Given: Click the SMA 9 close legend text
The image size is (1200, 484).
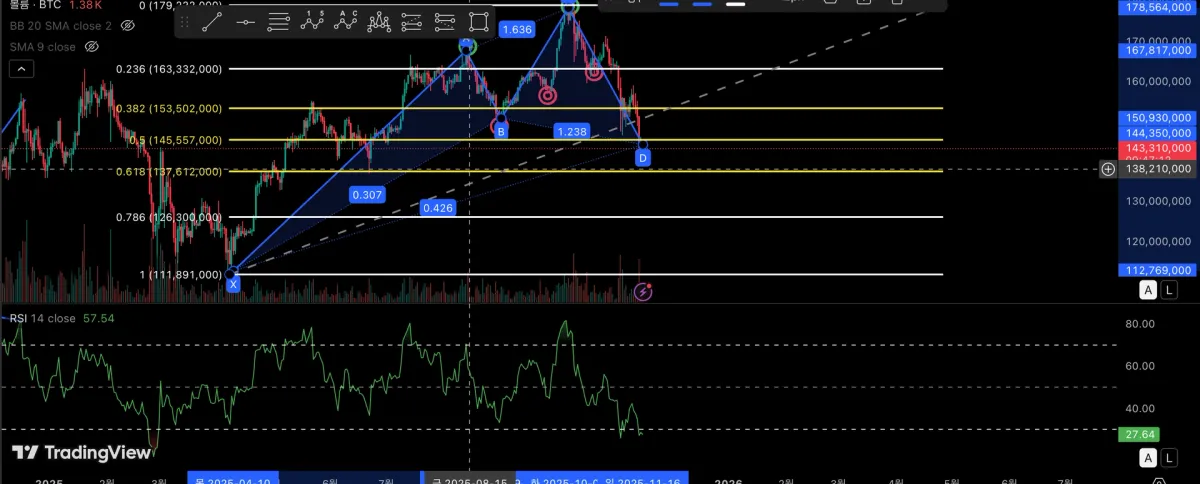Looking at the screenshot, I should 43,46.
